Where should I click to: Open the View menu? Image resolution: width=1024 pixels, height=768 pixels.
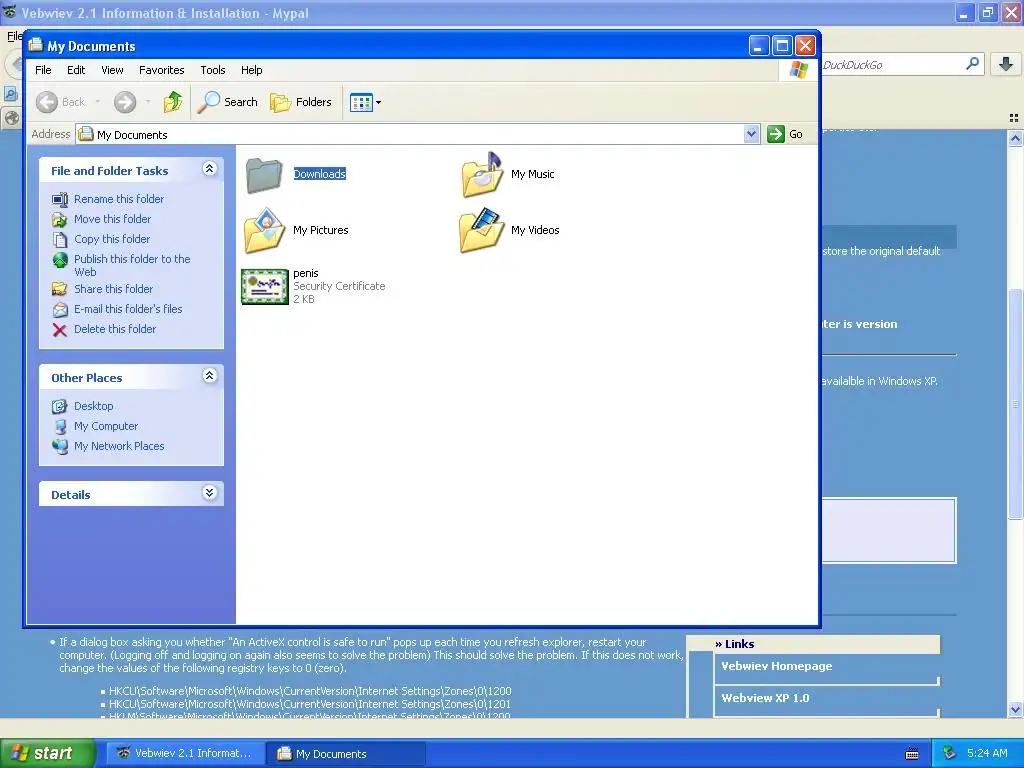[112, 70]
